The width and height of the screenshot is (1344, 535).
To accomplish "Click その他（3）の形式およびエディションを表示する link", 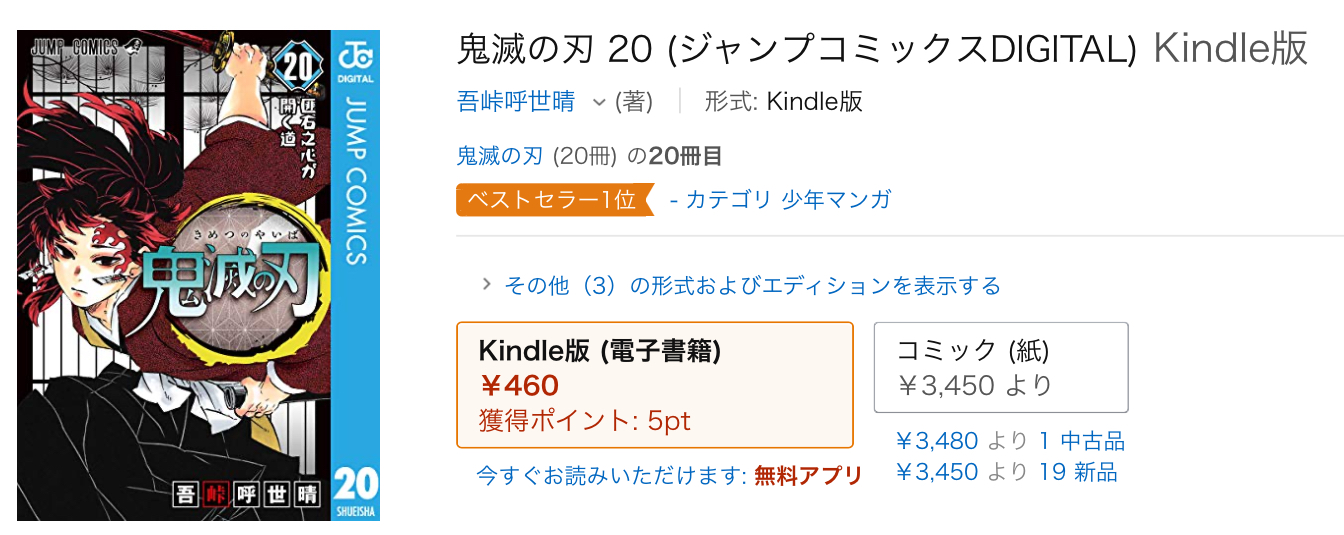I will point(752,286).
